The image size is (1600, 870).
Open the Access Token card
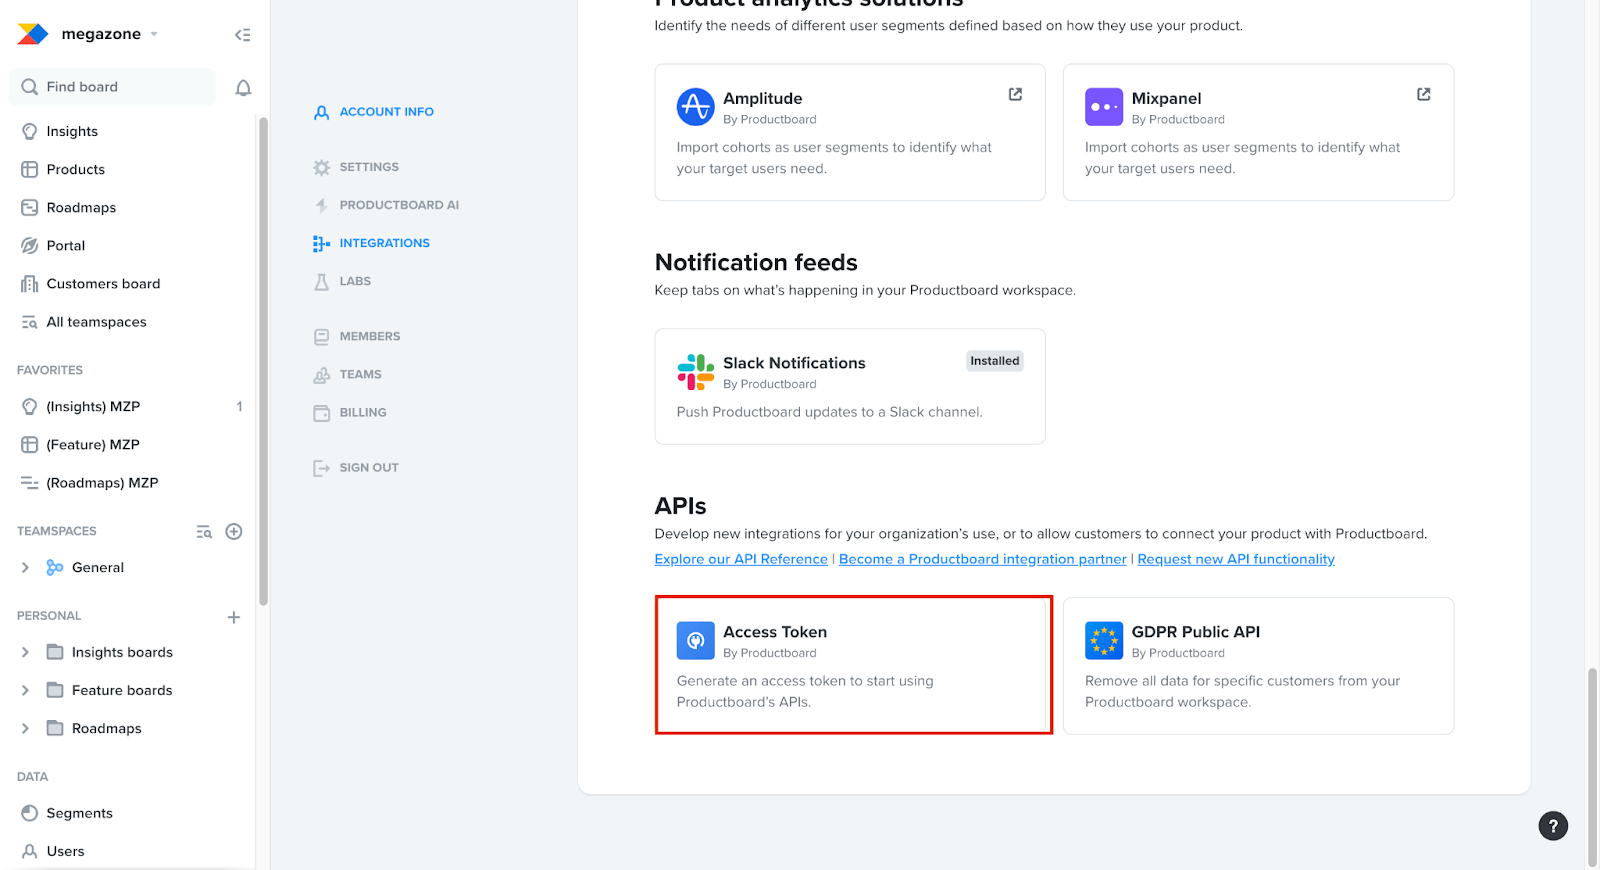[852, 665]
